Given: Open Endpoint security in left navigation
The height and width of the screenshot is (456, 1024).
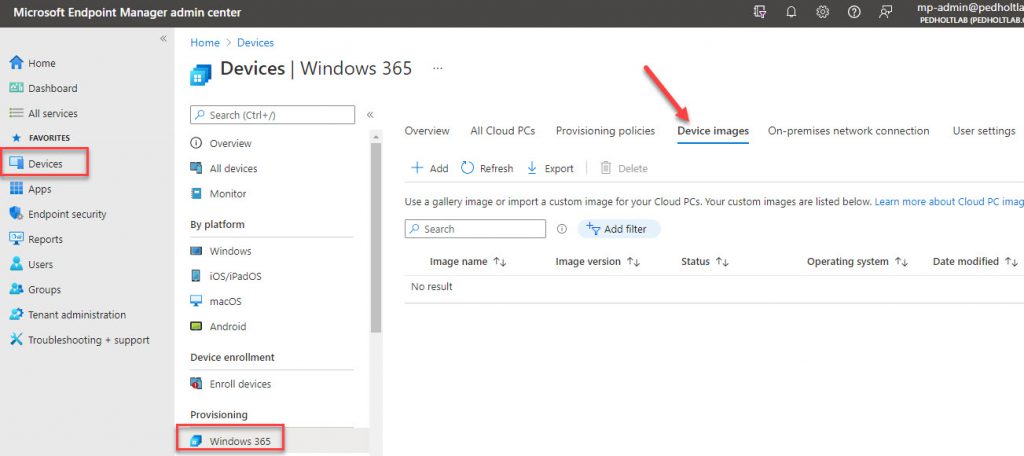Looking at the screenshot, I should tap(67, 214).
